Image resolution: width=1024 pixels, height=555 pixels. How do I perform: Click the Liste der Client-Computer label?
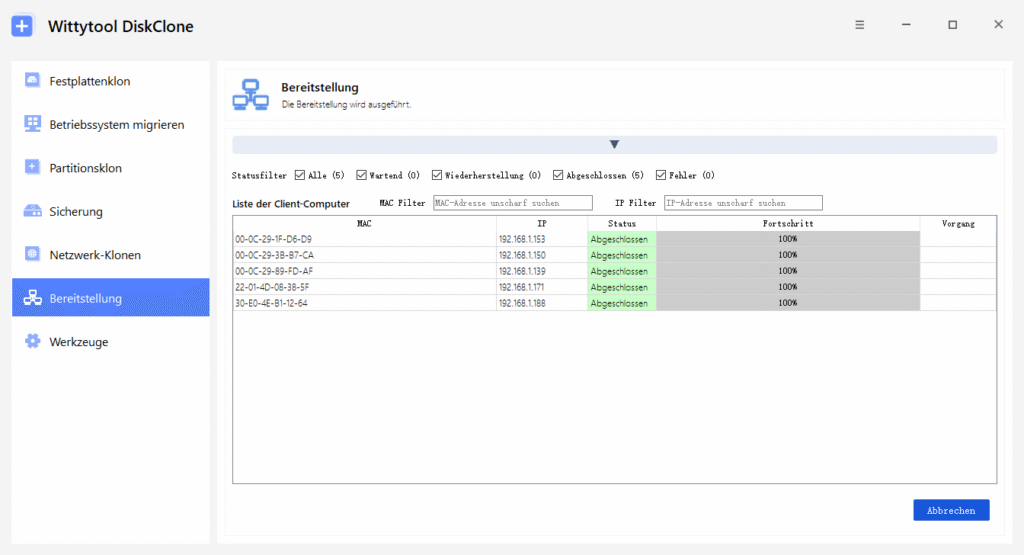click(291, 204)
